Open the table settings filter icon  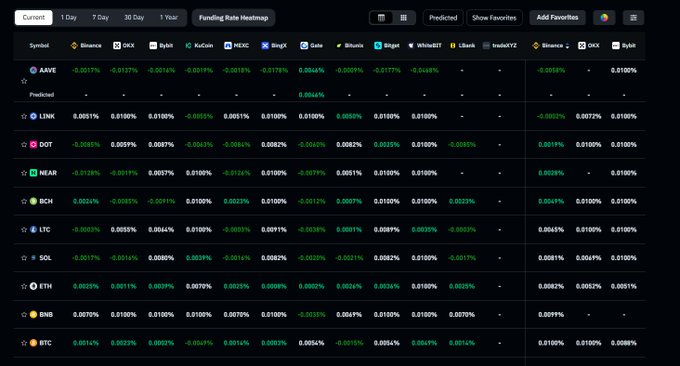633,18
